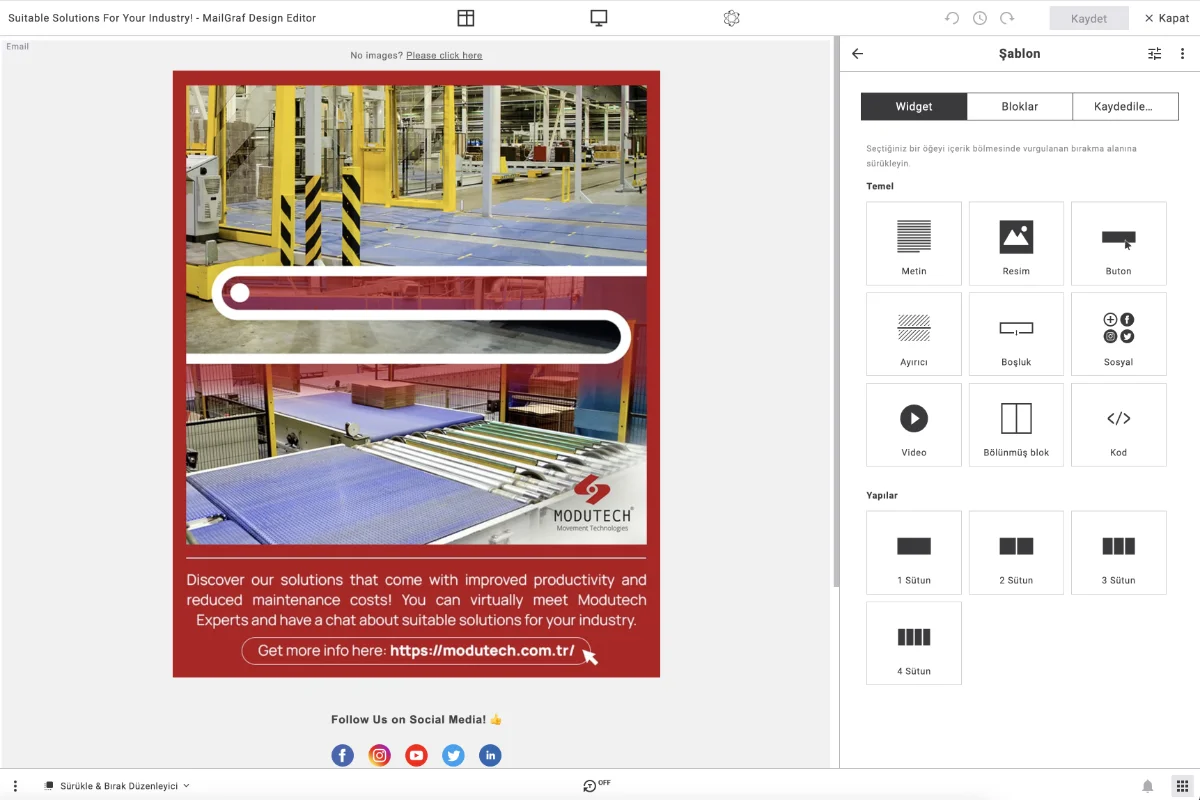Switch to desktop preview mode
The width and height of the screenshot is (1200, 800).
(599, 18)
